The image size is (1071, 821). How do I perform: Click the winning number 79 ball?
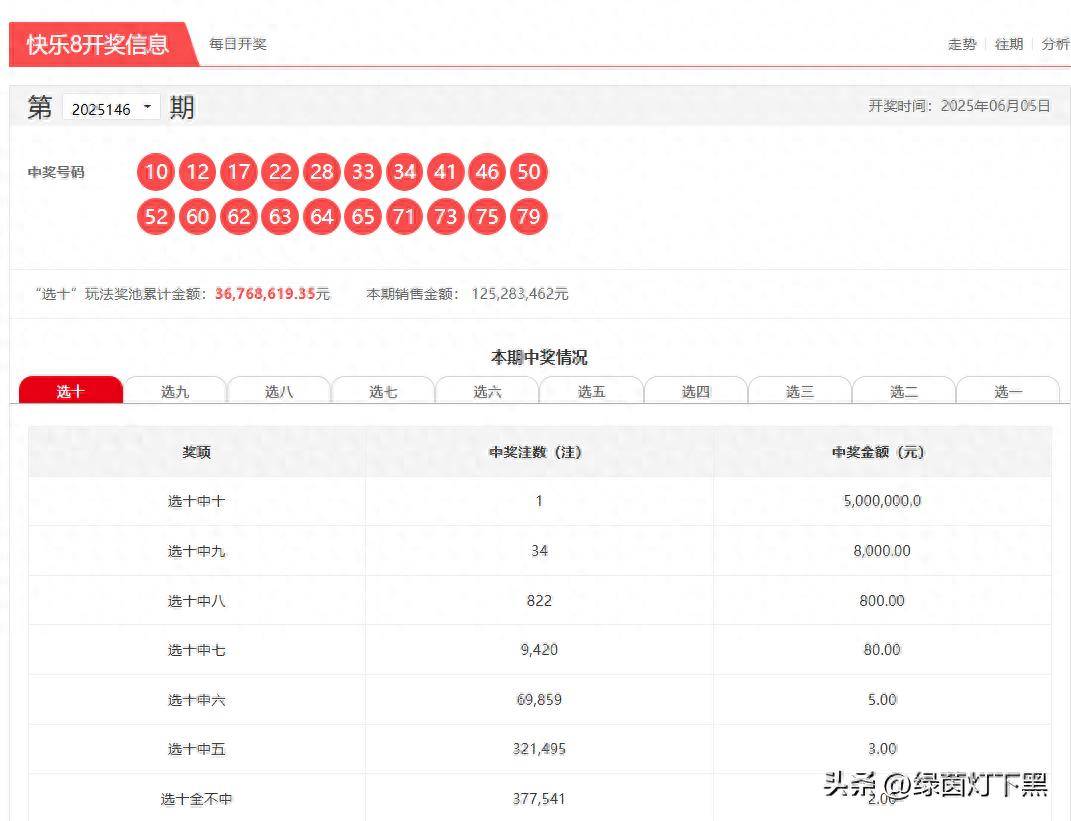pyautogui.click(x=529, y=217)
